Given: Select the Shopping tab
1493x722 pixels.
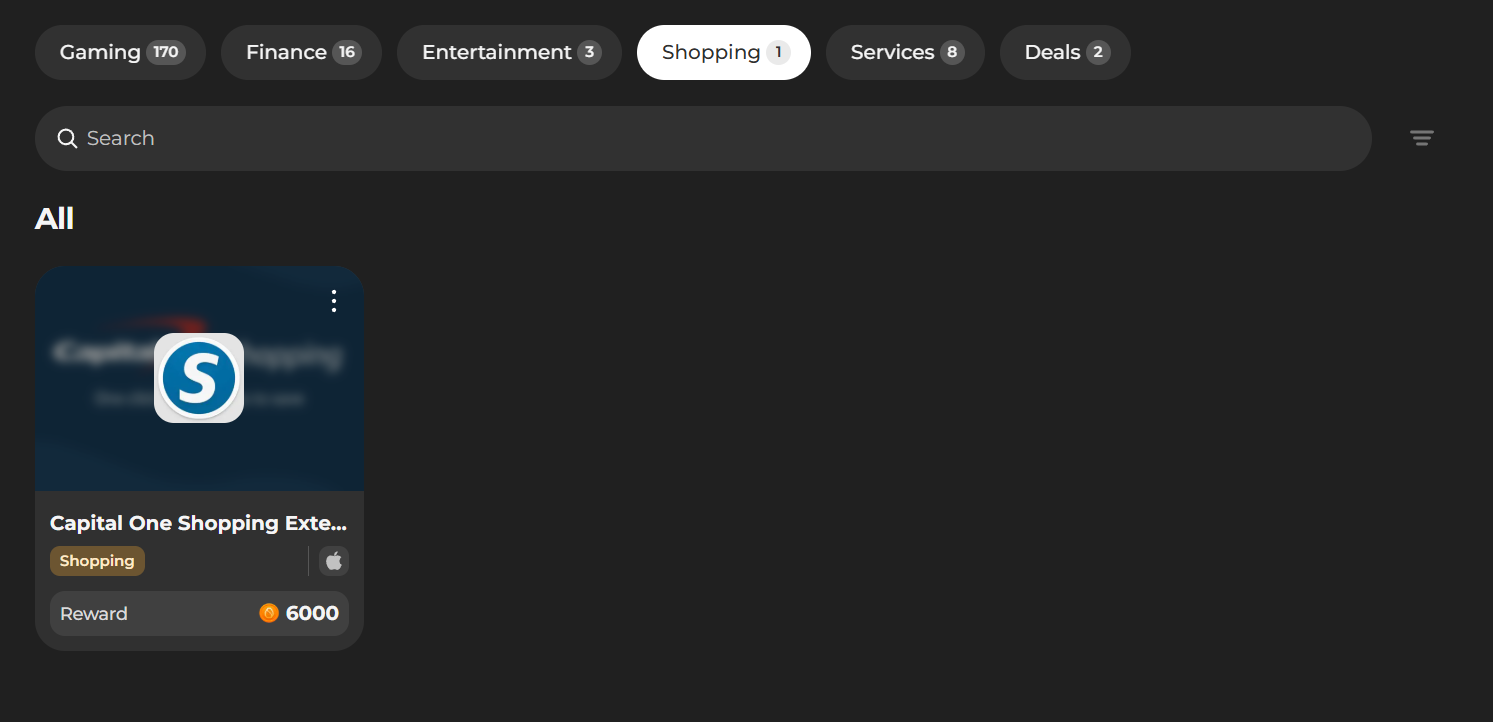Looking at the screenshot, I should tap(724, 52).
